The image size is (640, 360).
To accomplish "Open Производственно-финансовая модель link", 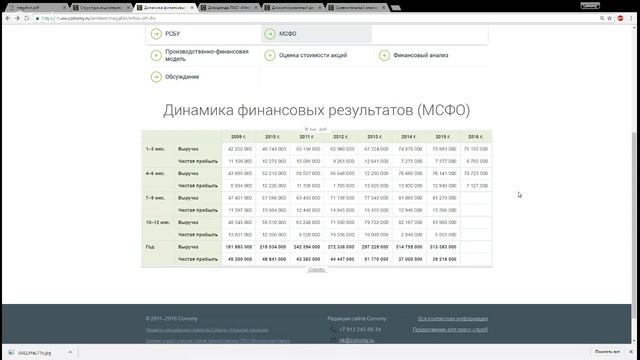I will click(x=207, y=55).
